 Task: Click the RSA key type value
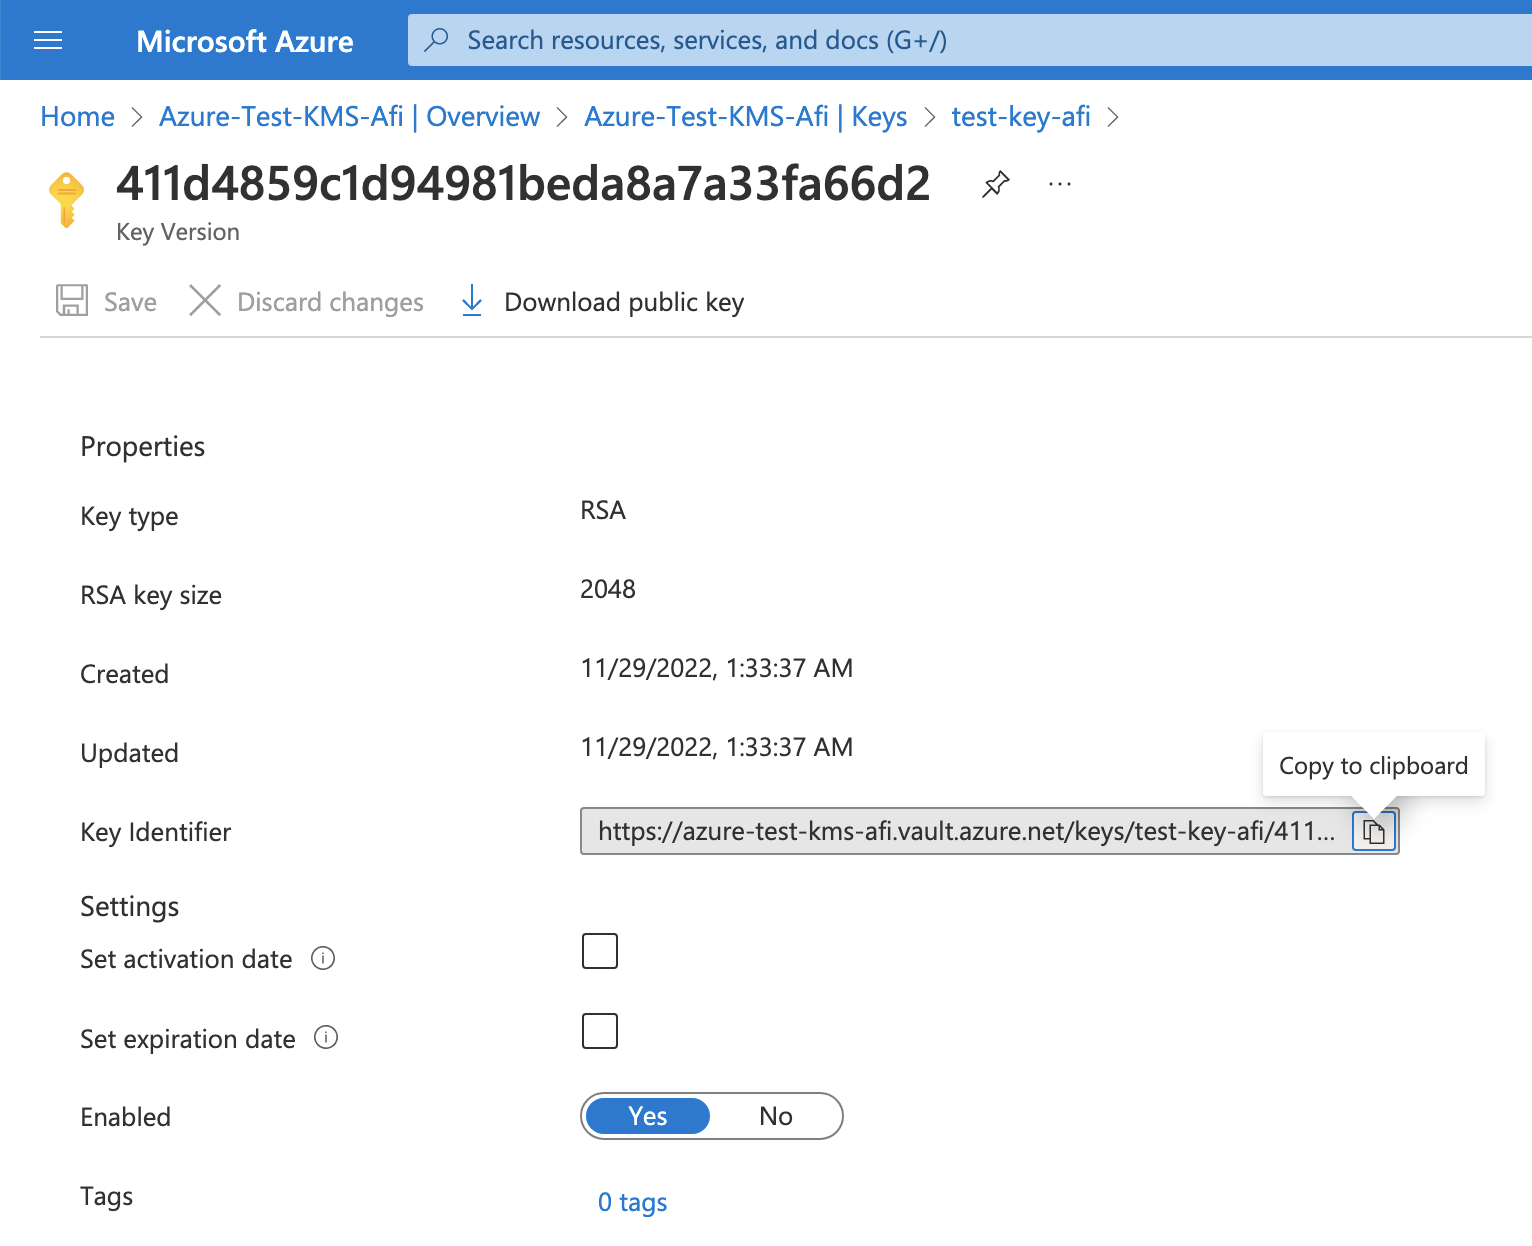click(x=603, y=510)
